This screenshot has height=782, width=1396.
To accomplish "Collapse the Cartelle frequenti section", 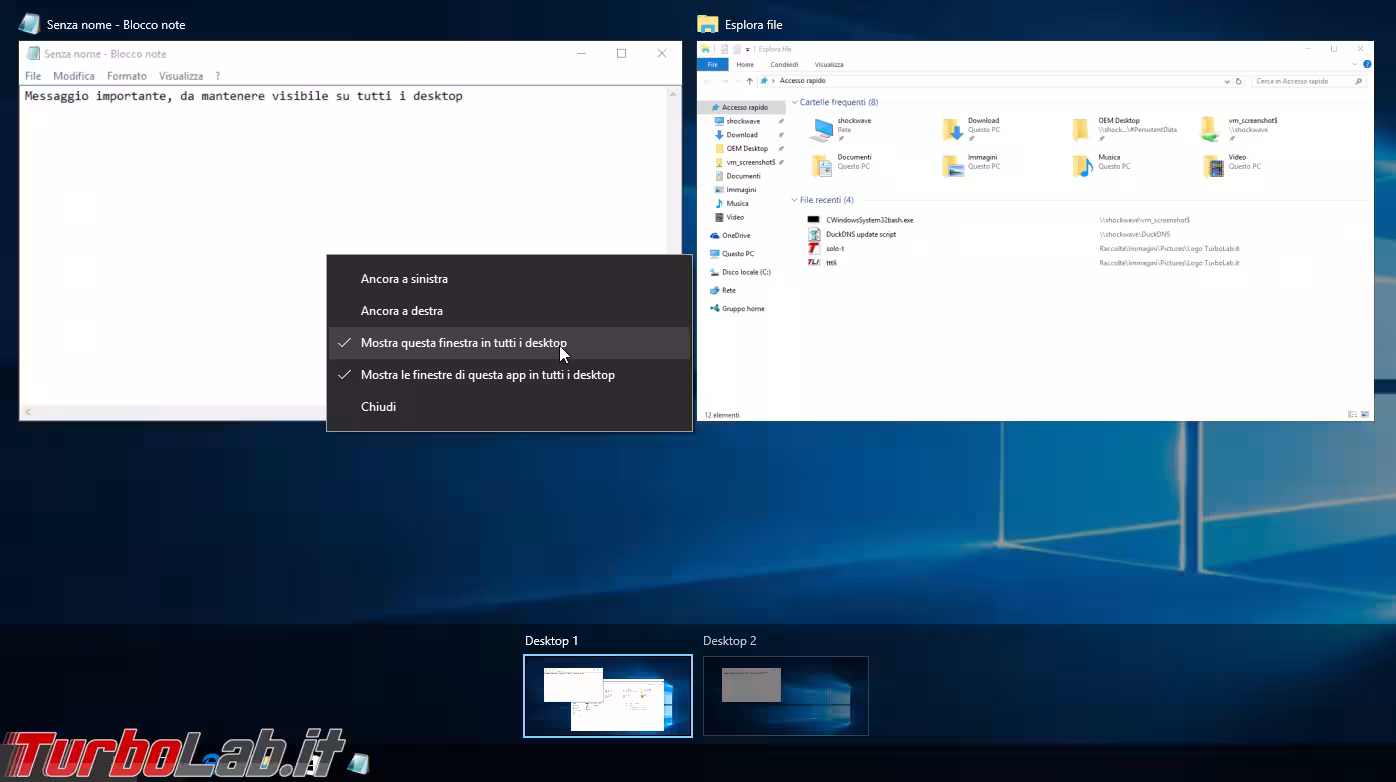I will point(796,102).
